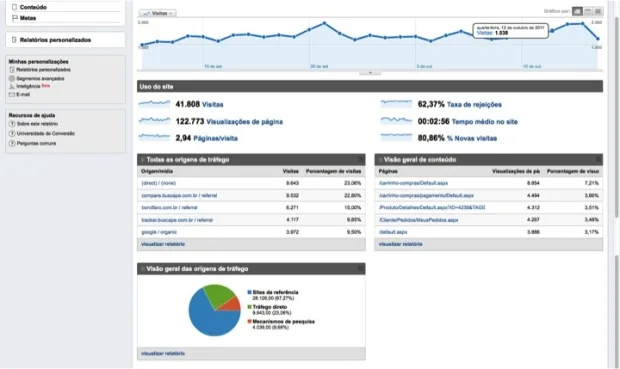Screen dimensions: 620x369
Task: Open the Taxa de rejeições link
Action: click(x=474, y=105)
